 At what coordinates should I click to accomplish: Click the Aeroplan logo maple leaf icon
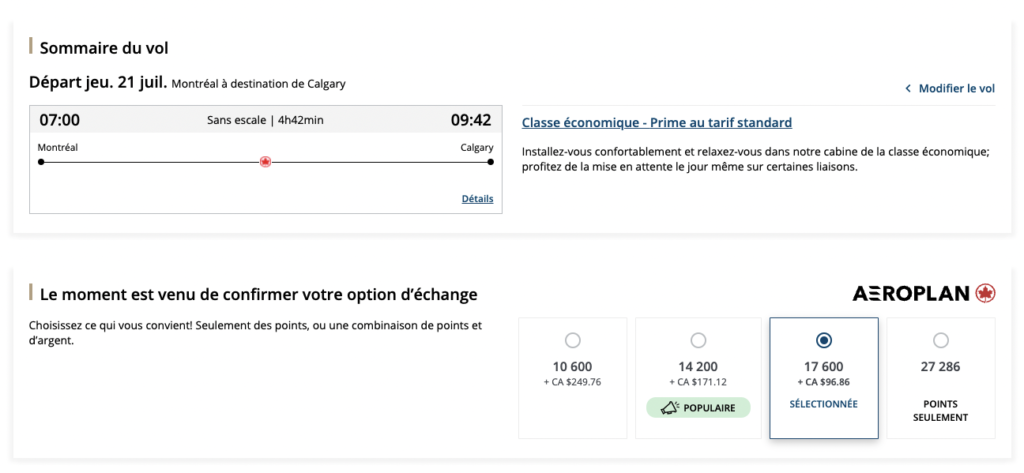coord(986,293)
